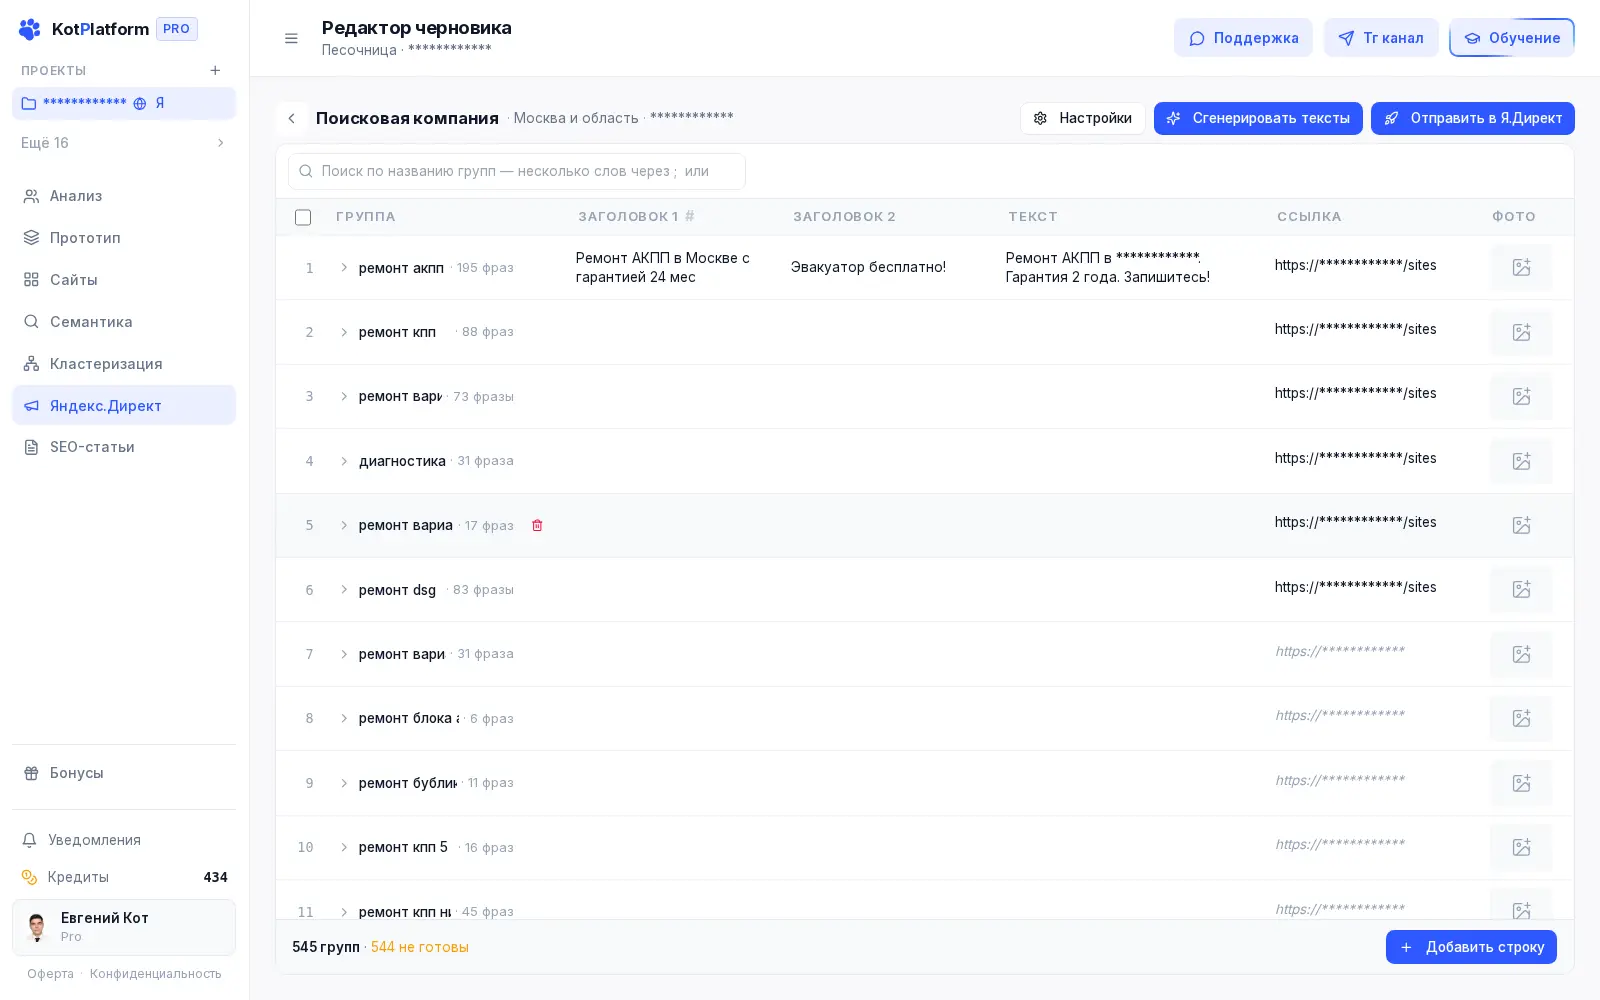Add photo for the ремонт акпп row
This screenshot has width=1600, height=1000.
(1521, 268)
